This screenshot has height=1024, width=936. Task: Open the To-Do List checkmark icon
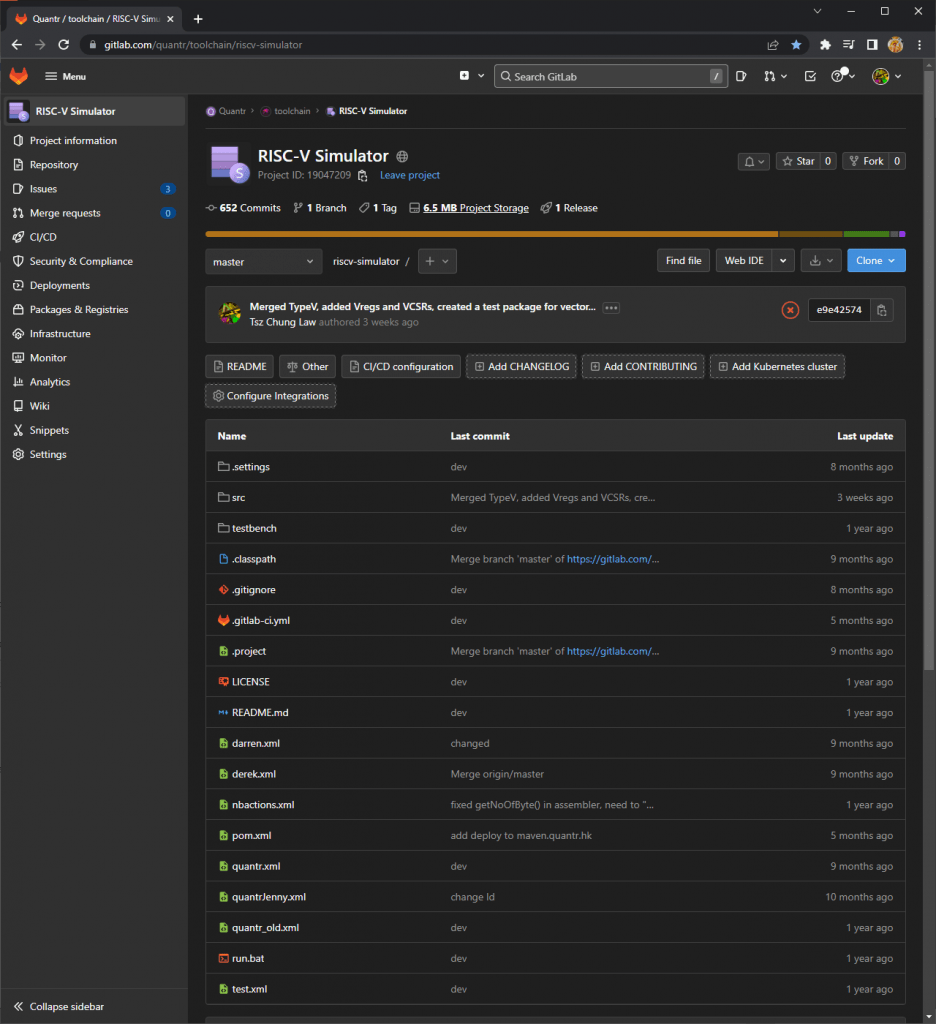(x=810, y=76)
